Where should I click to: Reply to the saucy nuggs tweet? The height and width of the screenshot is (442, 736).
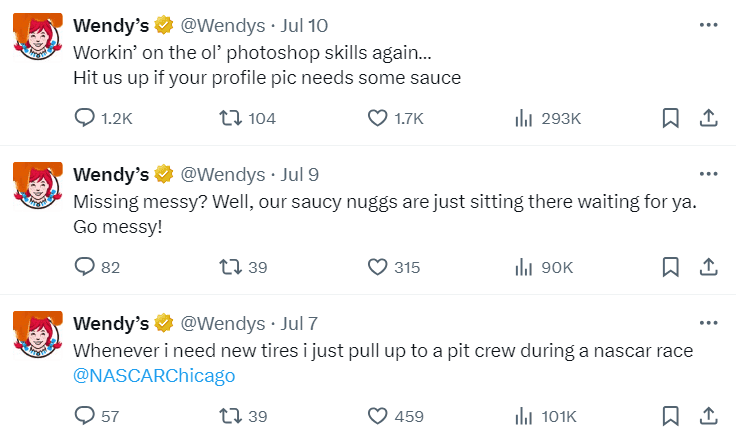pyautogui.click(x=86, y=267)
